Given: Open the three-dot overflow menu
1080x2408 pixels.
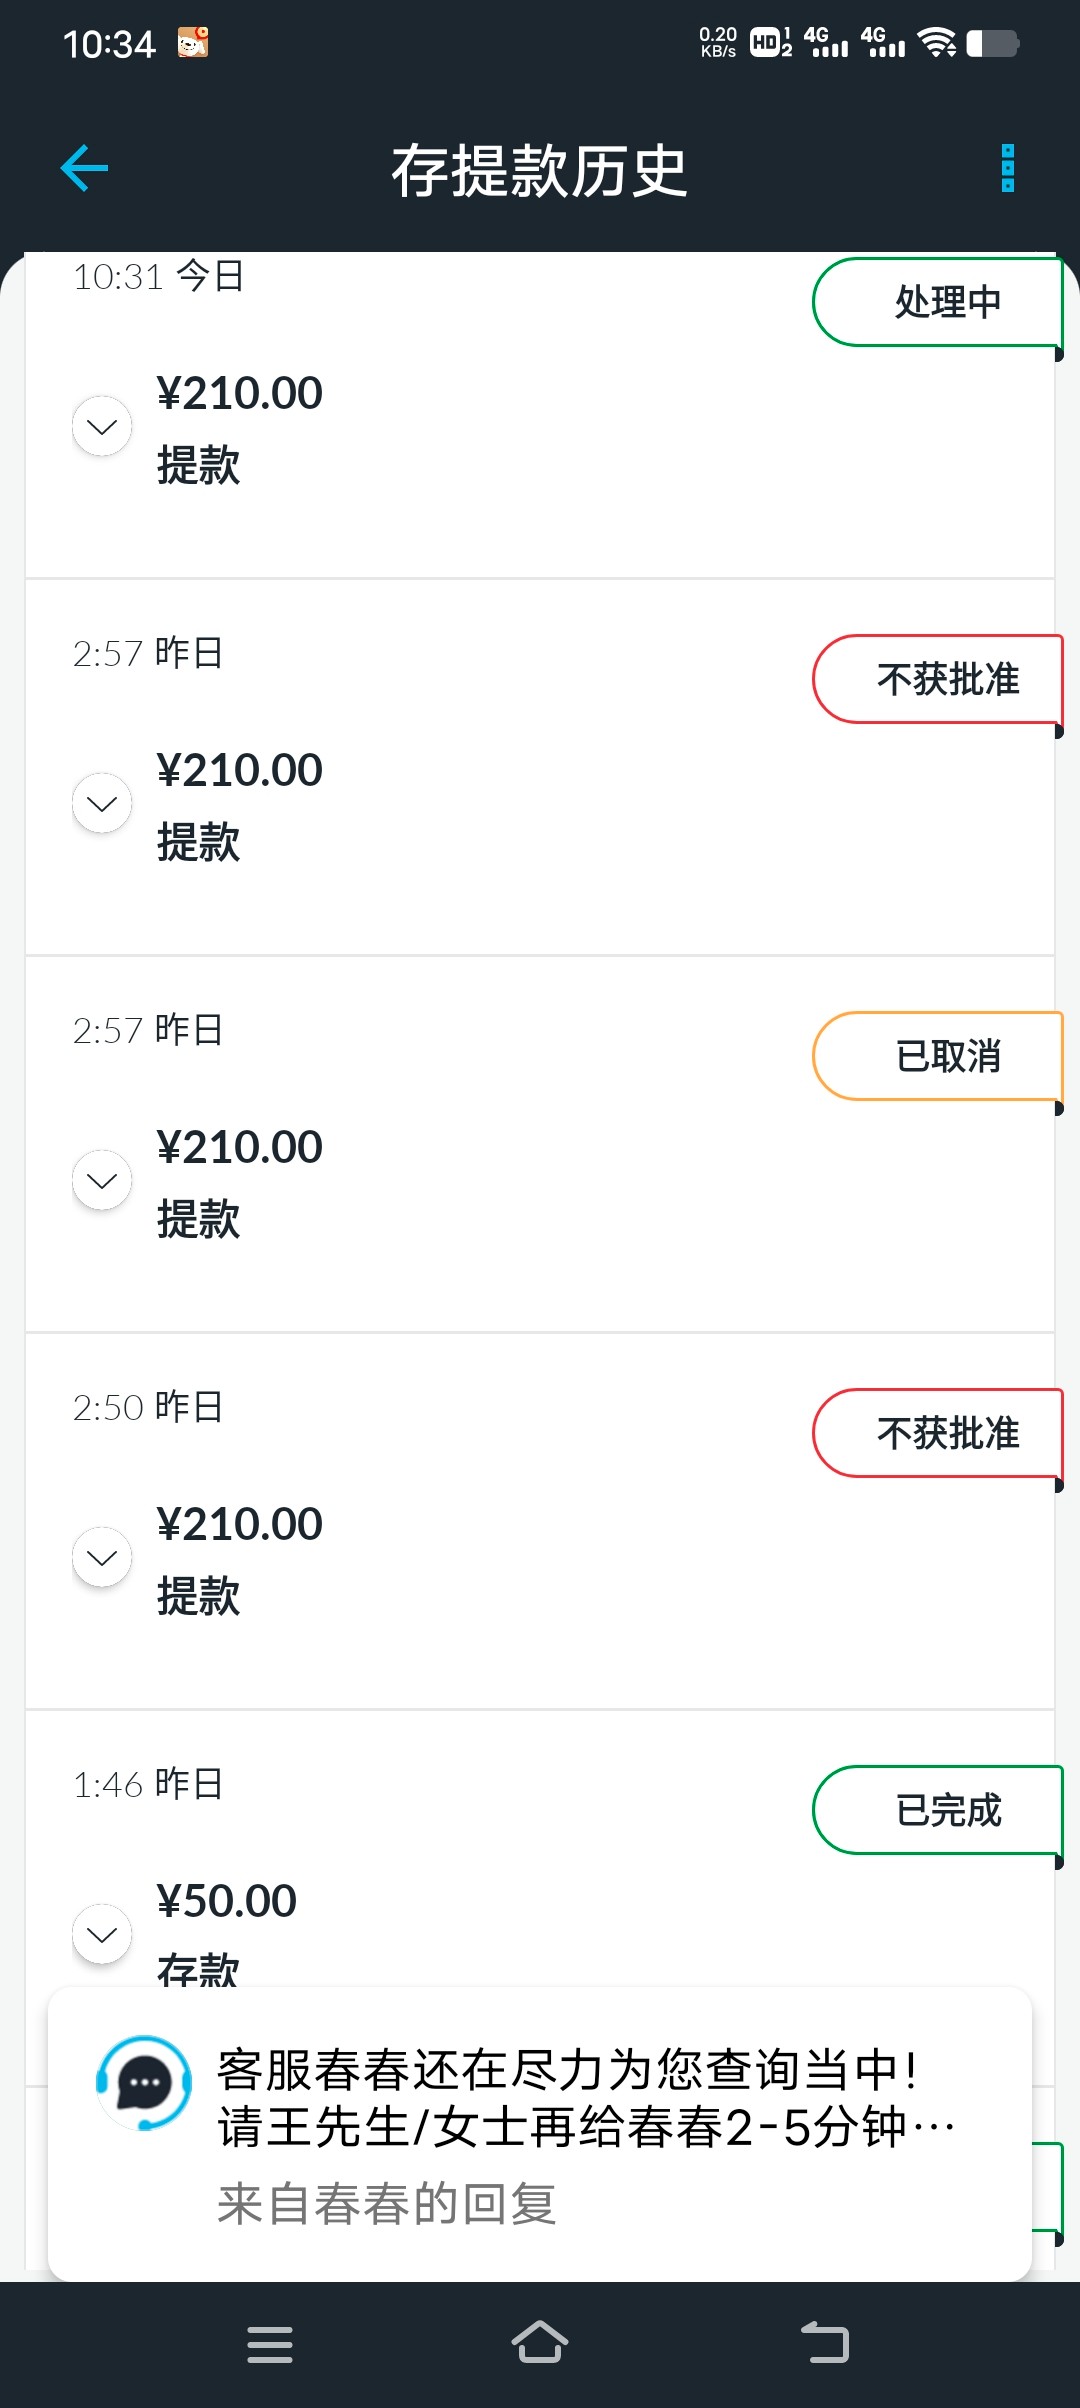Looking at the screenshot, I should tap(1007, 168).
